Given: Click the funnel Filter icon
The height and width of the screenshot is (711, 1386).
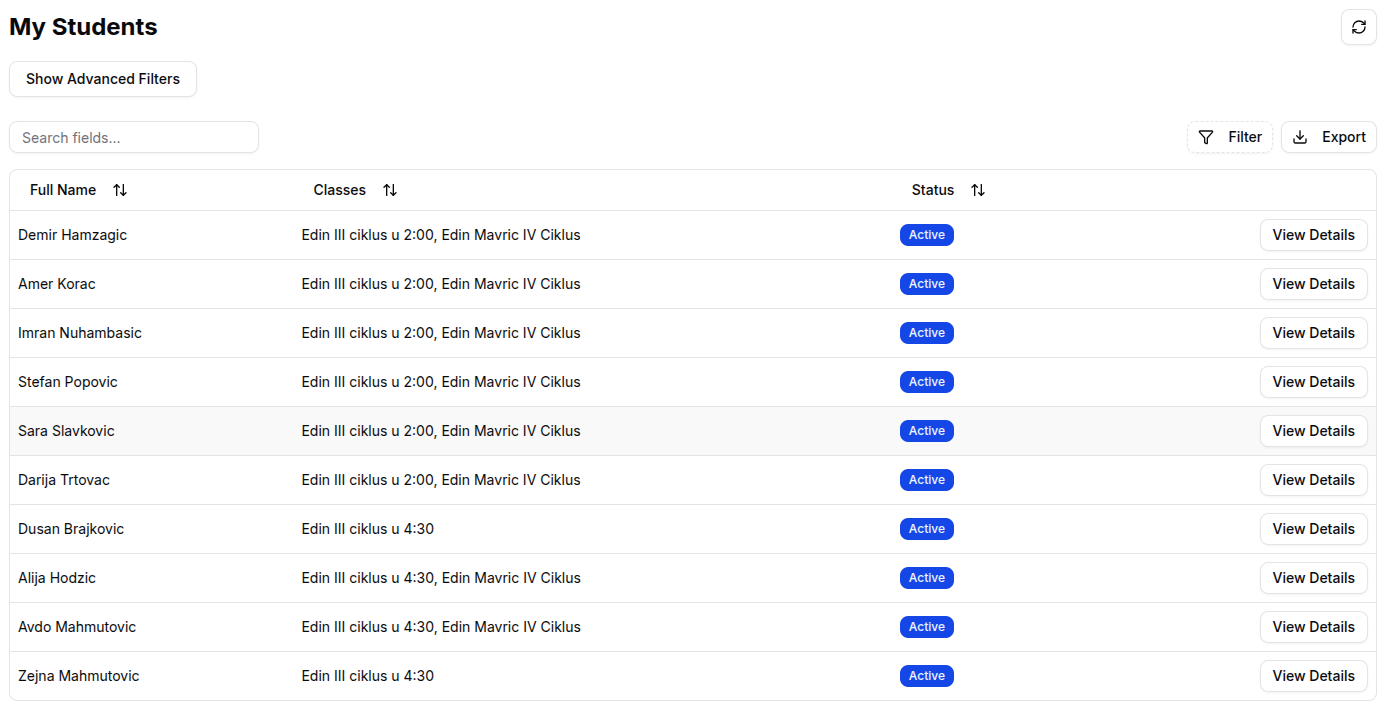Looking at the screenshot, I should coord(1206,137).
